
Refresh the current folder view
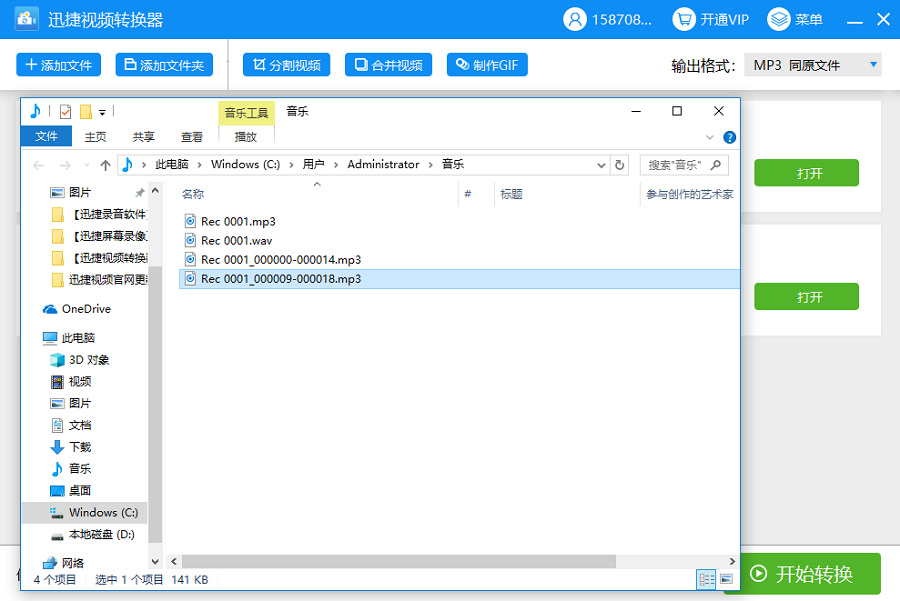pos(619,165)
